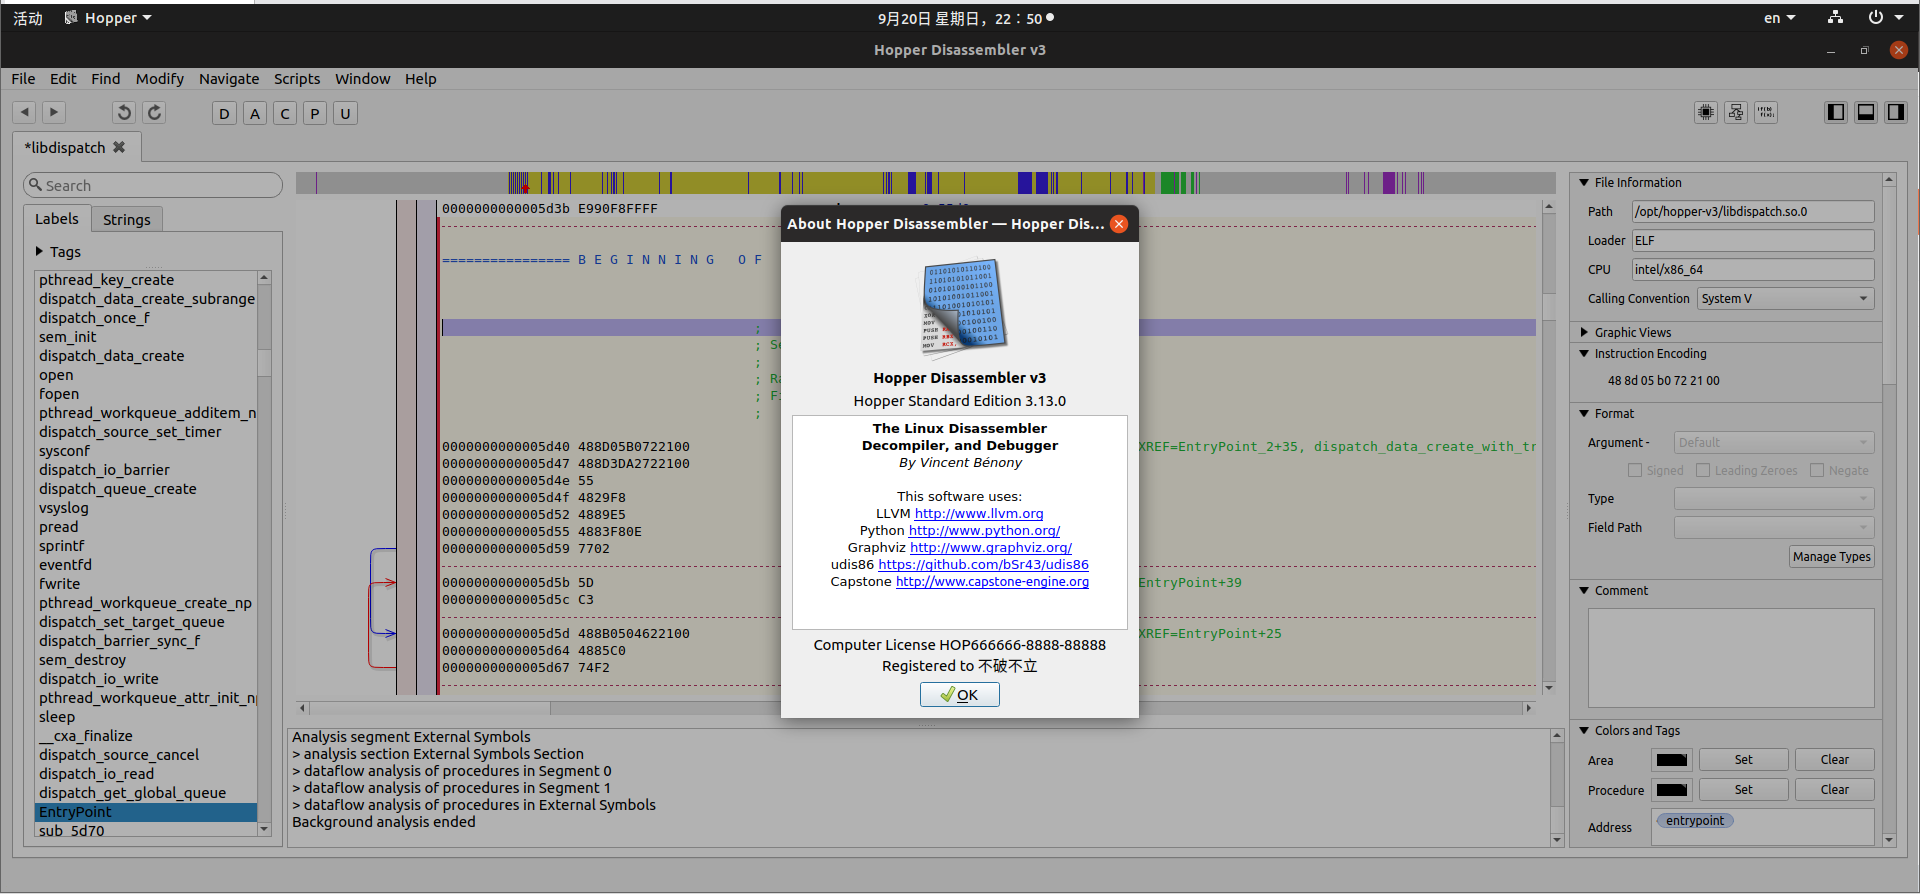Open the udis86 GitHub link
Screen dimensions: 1920x894
tap(984, 565)
